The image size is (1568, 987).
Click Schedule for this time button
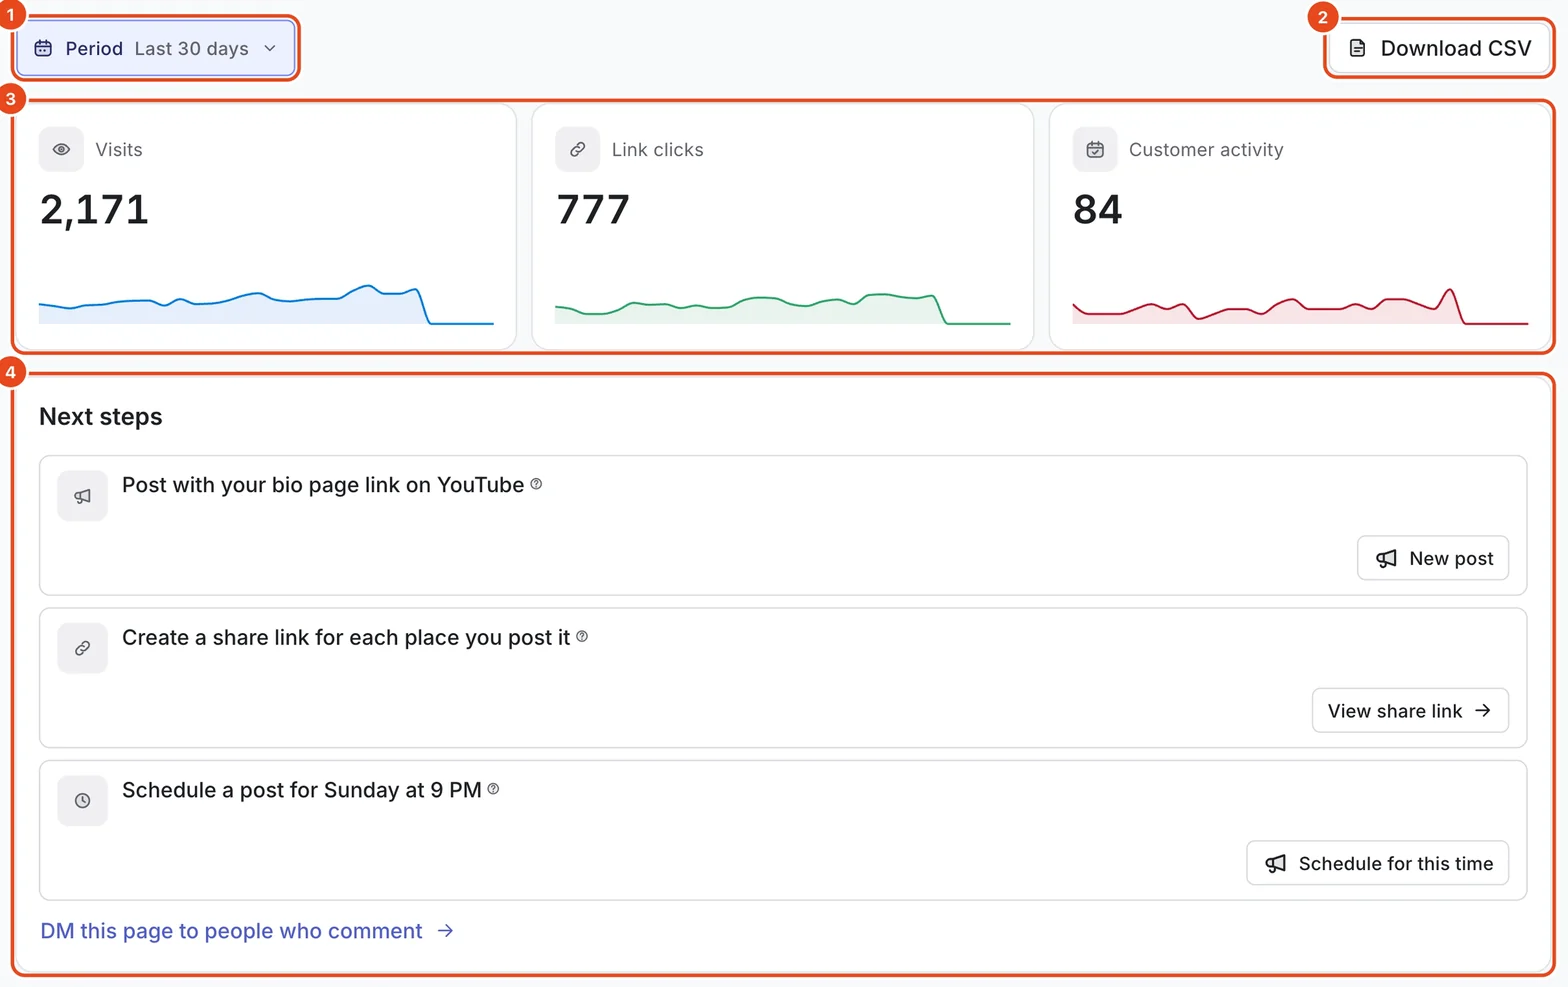[x=1377, y=863]
